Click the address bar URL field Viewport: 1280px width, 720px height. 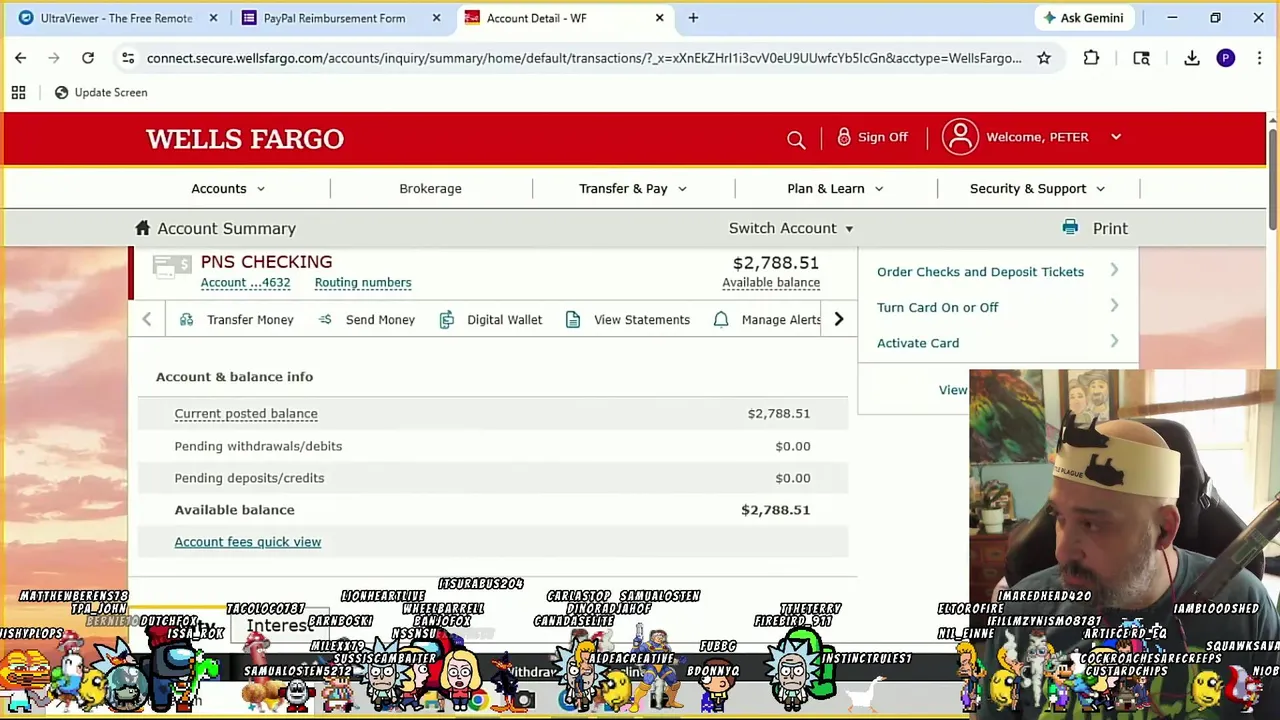tap(584, 58)
